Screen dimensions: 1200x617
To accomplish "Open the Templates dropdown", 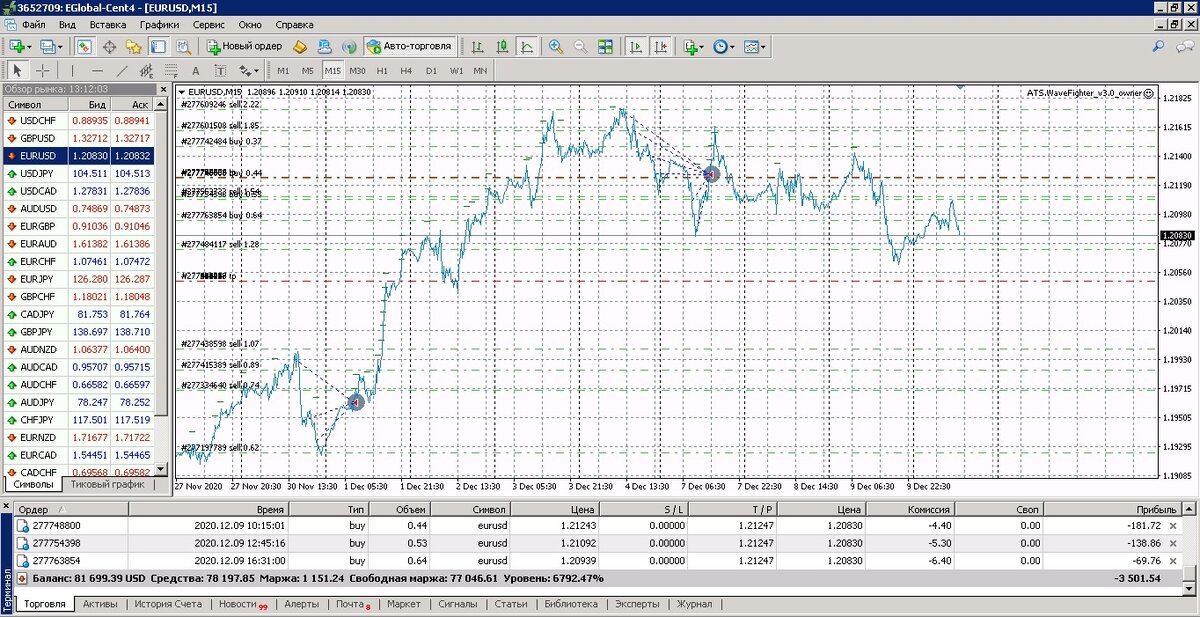I will tap(756, 46).
